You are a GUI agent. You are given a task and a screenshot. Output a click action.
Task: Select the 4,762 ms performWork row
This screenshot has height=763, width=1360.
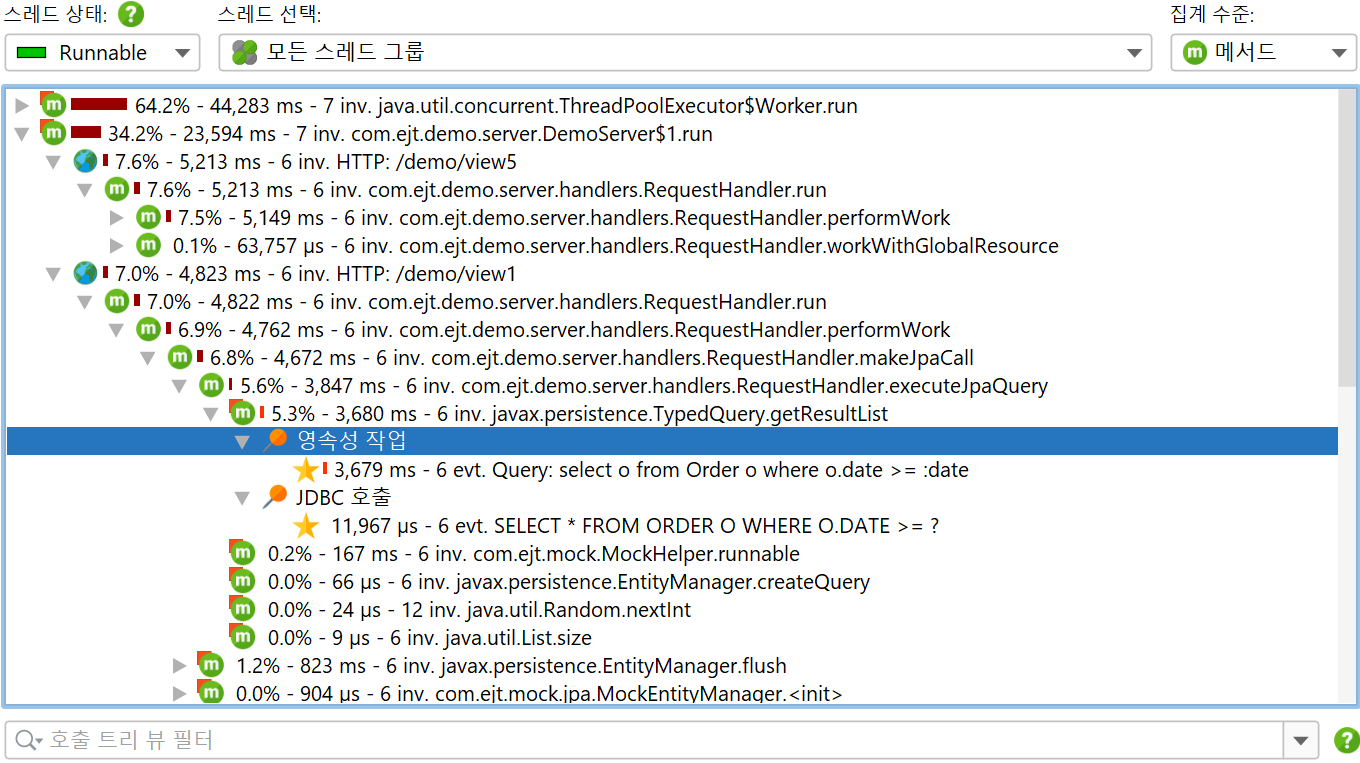coord(672,330)
